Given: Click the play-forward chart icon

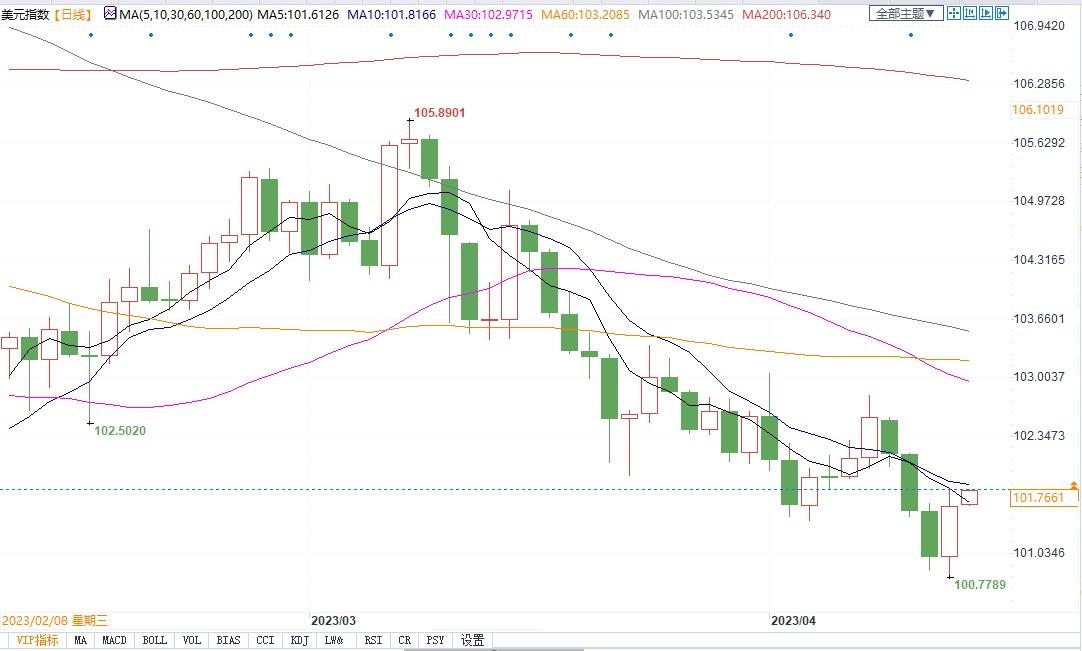Looking at the screenshot, I should tap(986, 13).
